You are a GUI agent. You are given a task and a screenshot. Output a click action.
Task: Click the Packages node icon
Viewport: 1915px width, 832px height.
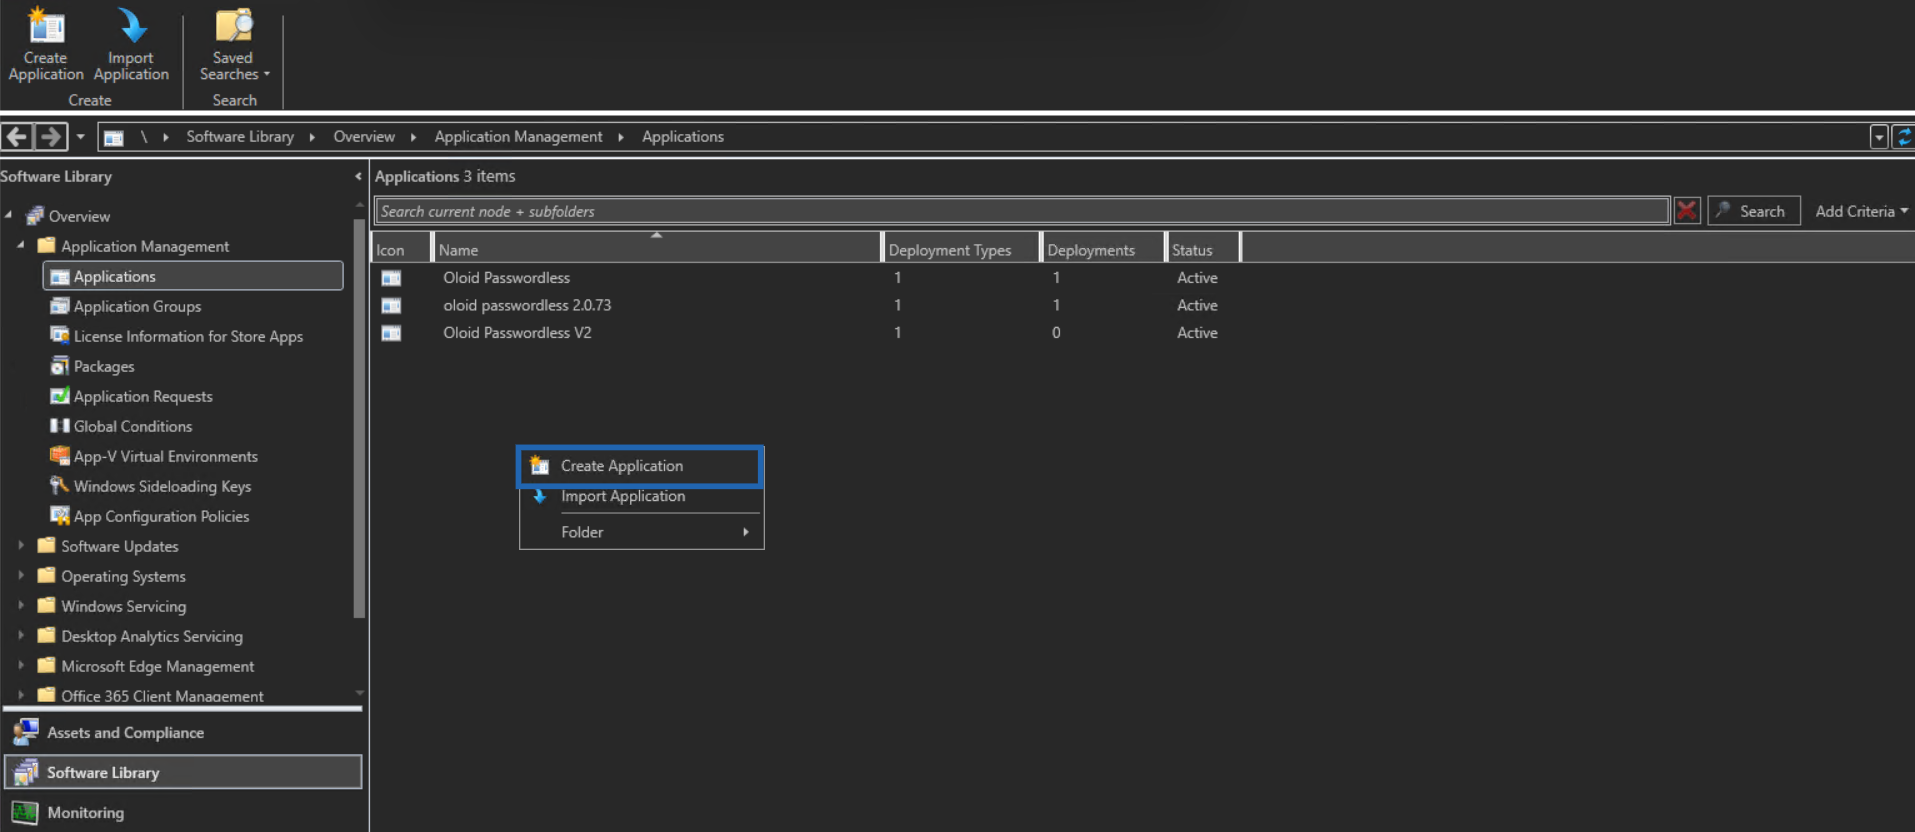(60, 366)
